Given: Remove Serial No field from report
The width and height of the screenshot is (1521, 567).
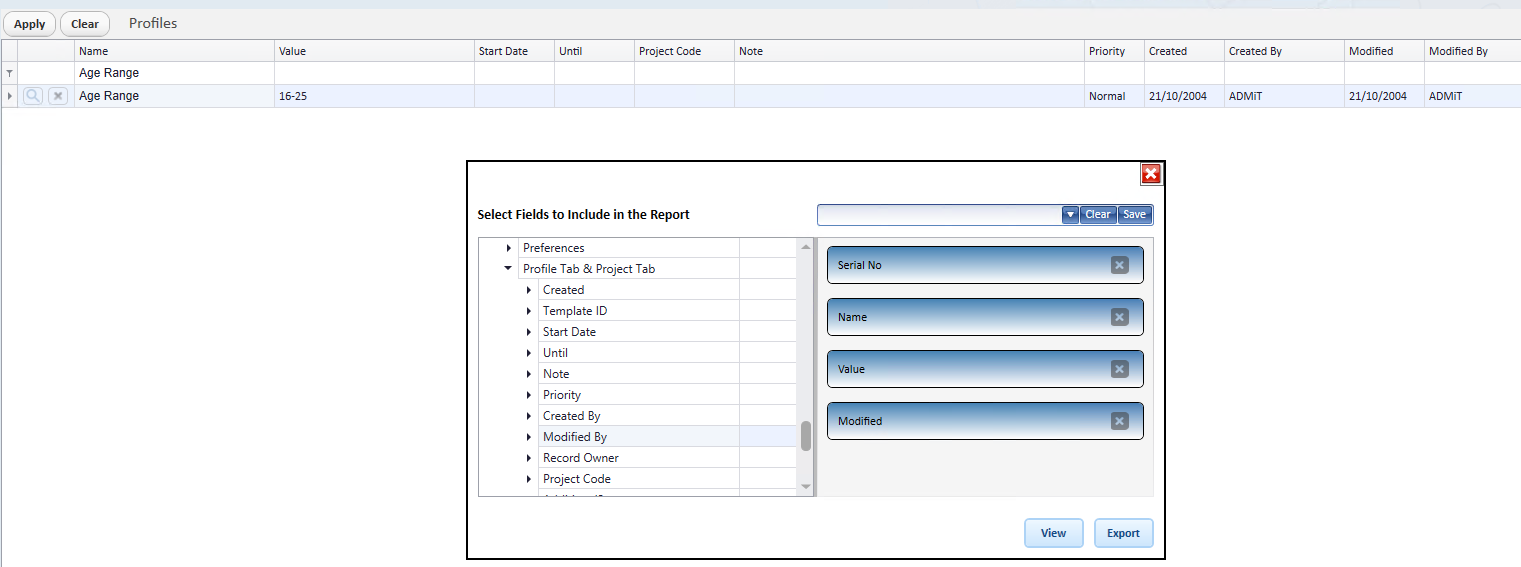Looking at the screenshot, I should [x=1120, y=265].
